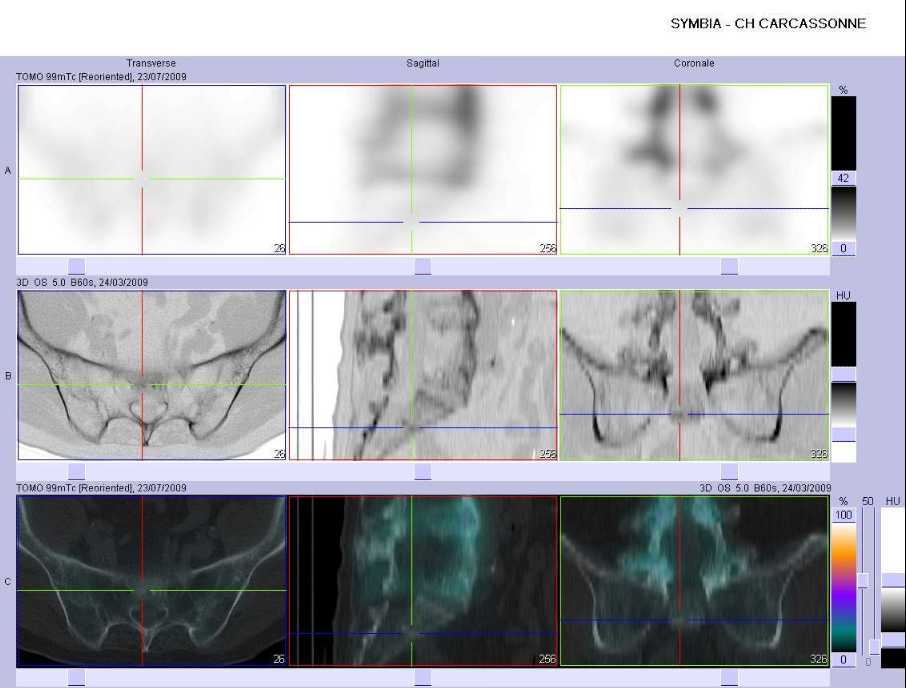Click slice slider thumb under fused sagittal view

pos(423,678)
